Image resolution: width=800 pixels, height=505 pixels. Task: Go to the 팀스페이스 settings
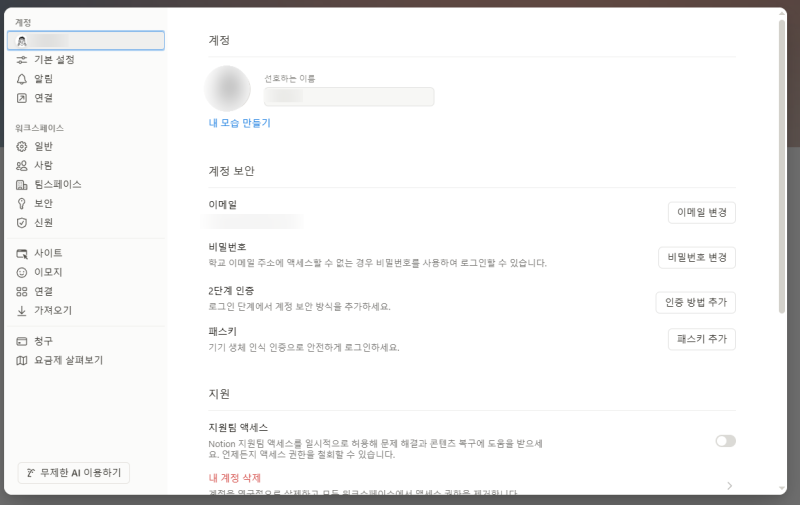pos(86,185)
